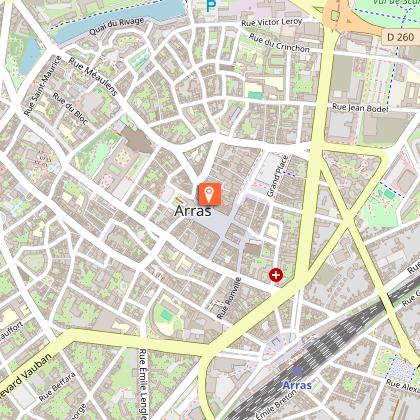
Task: Click the D 260 road shield
Action: [x=401, y=37]
